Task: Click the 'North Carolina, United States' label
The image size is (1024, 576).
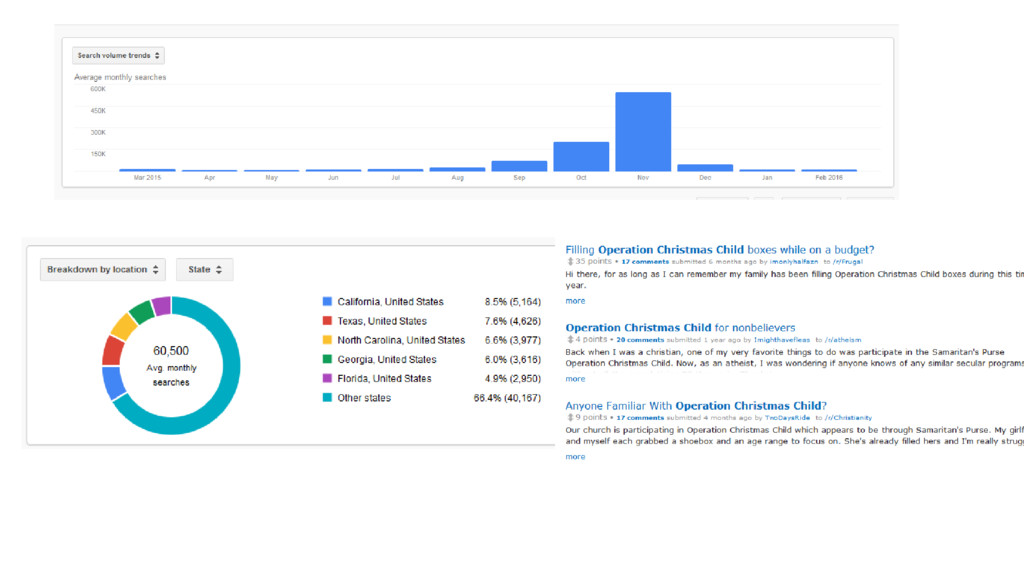Action: click(x=401, y=340)
